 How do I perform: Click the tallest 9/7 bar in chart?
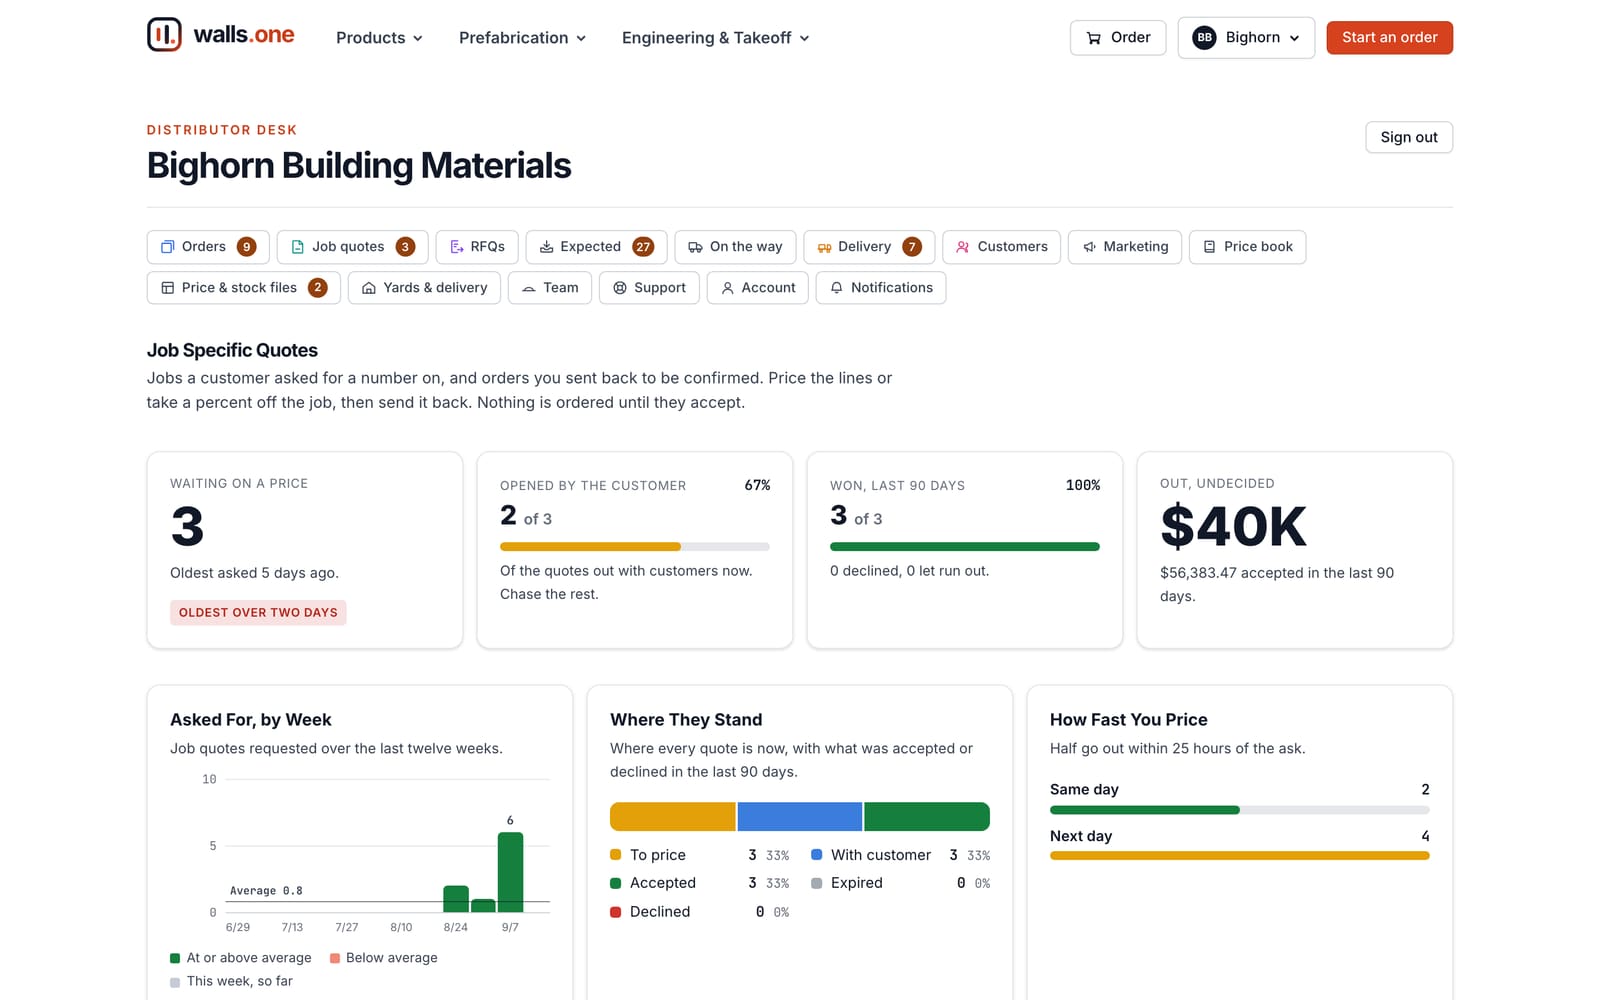510,872
